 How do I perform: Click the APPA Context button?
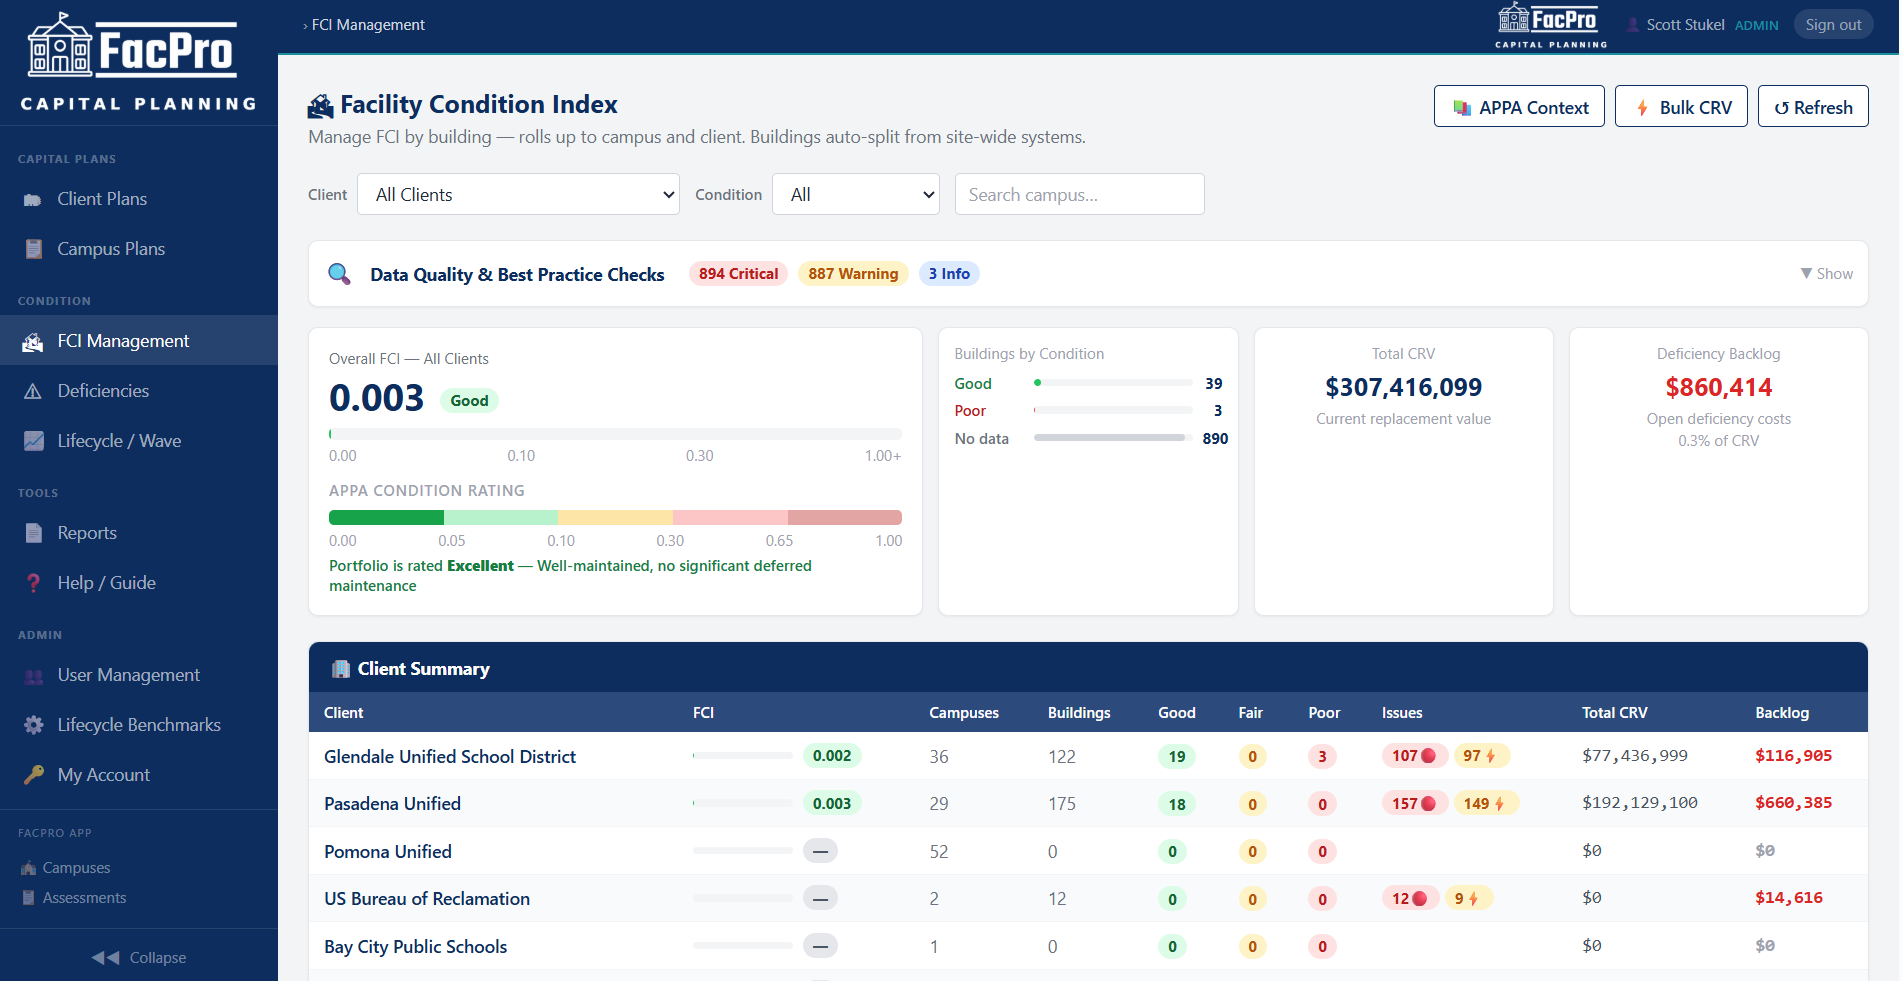1519,106
